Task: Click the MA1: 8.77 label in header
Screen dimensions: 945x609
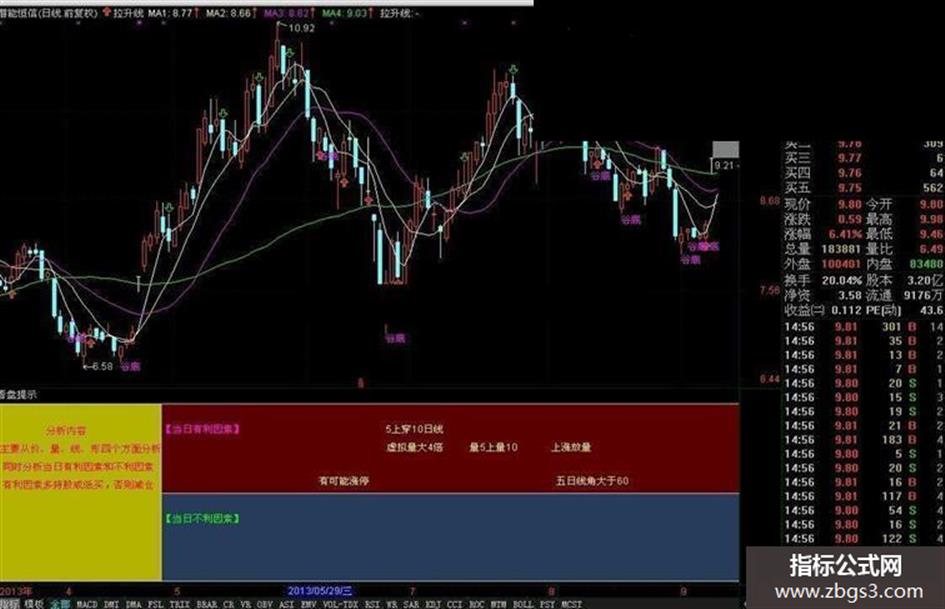Action: 170,12
